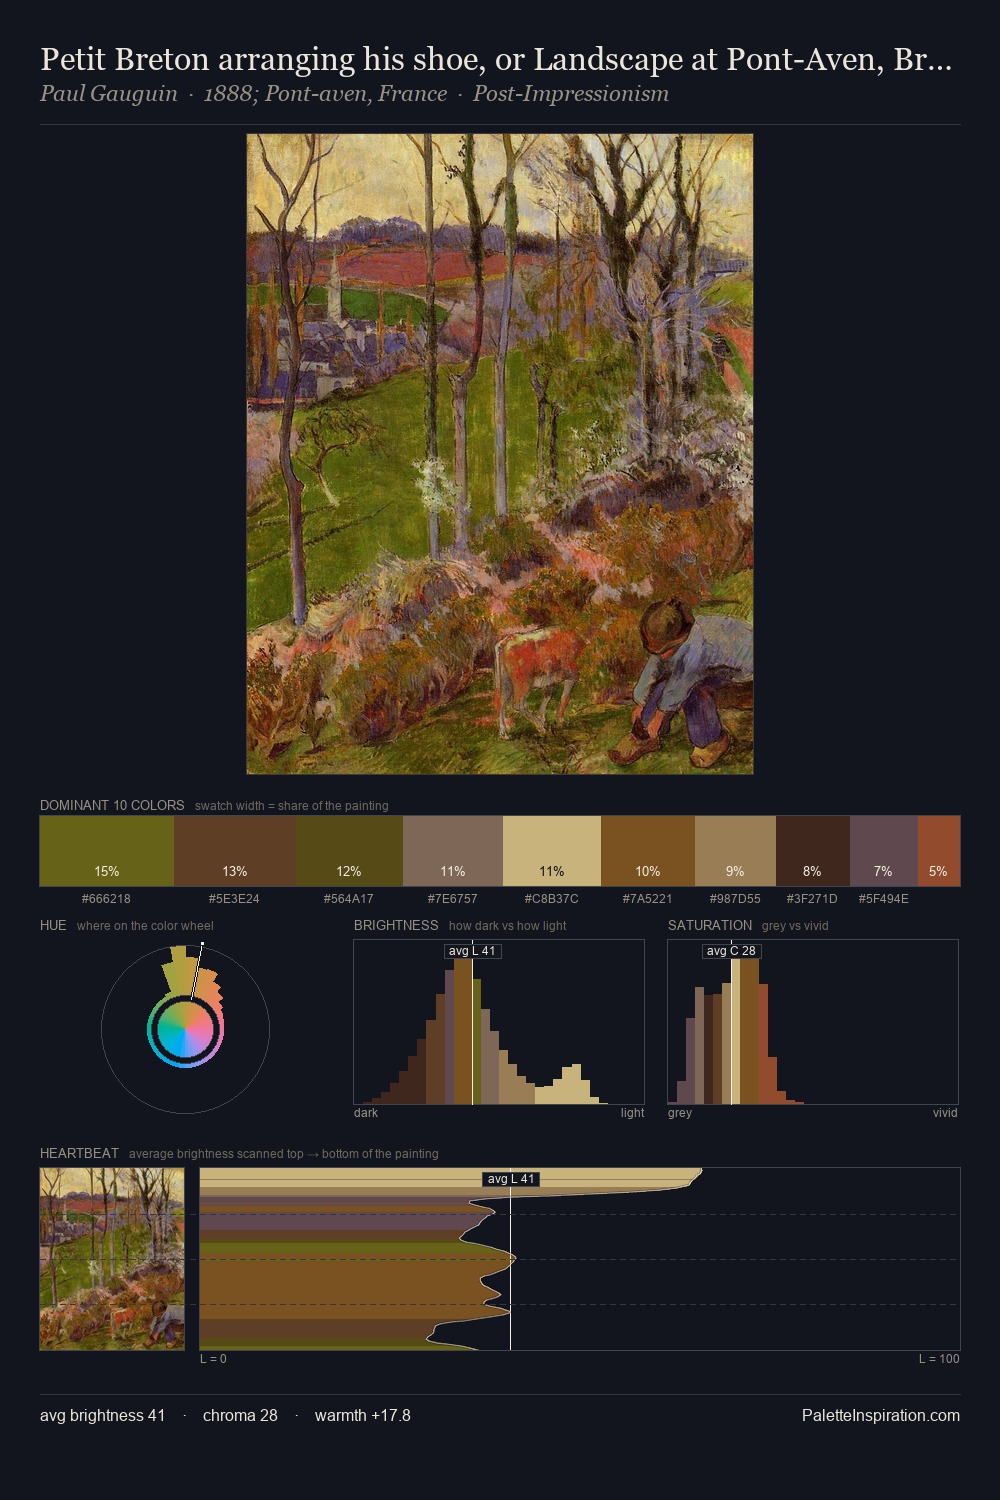Click the '#3F271D' hex code text below swatches
Image resolution: width=1000 pixels, height=1500 pixels.
(812, 898)
